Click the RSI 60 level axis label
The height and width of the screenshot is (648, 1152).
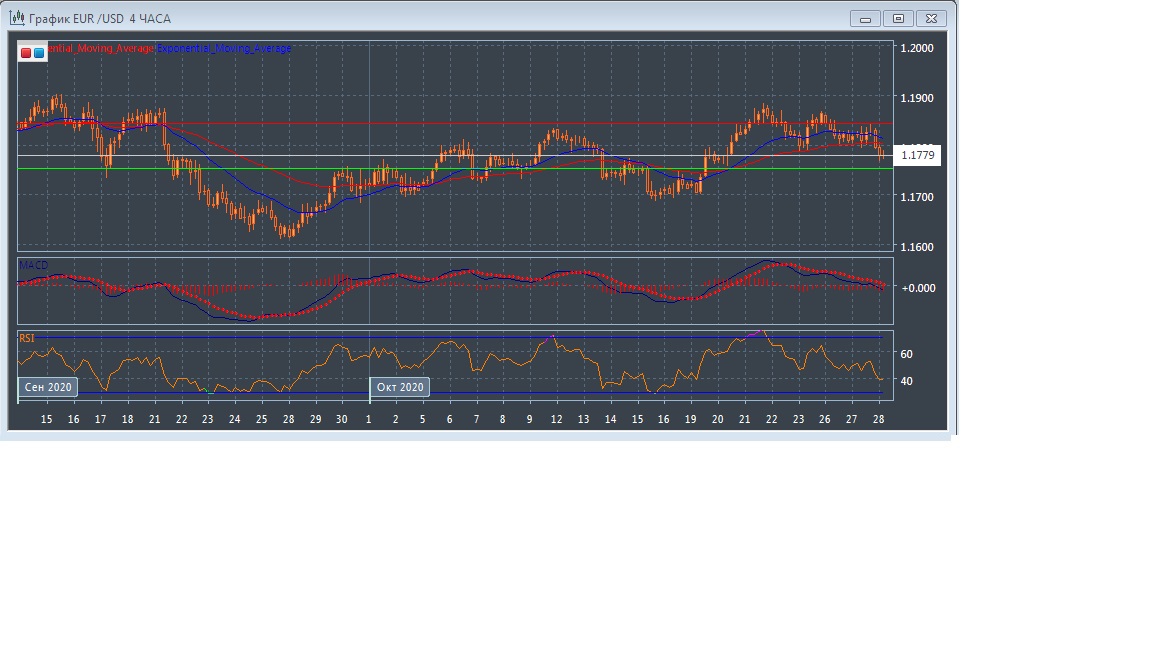pyautogui.click(x=906, y=354)
